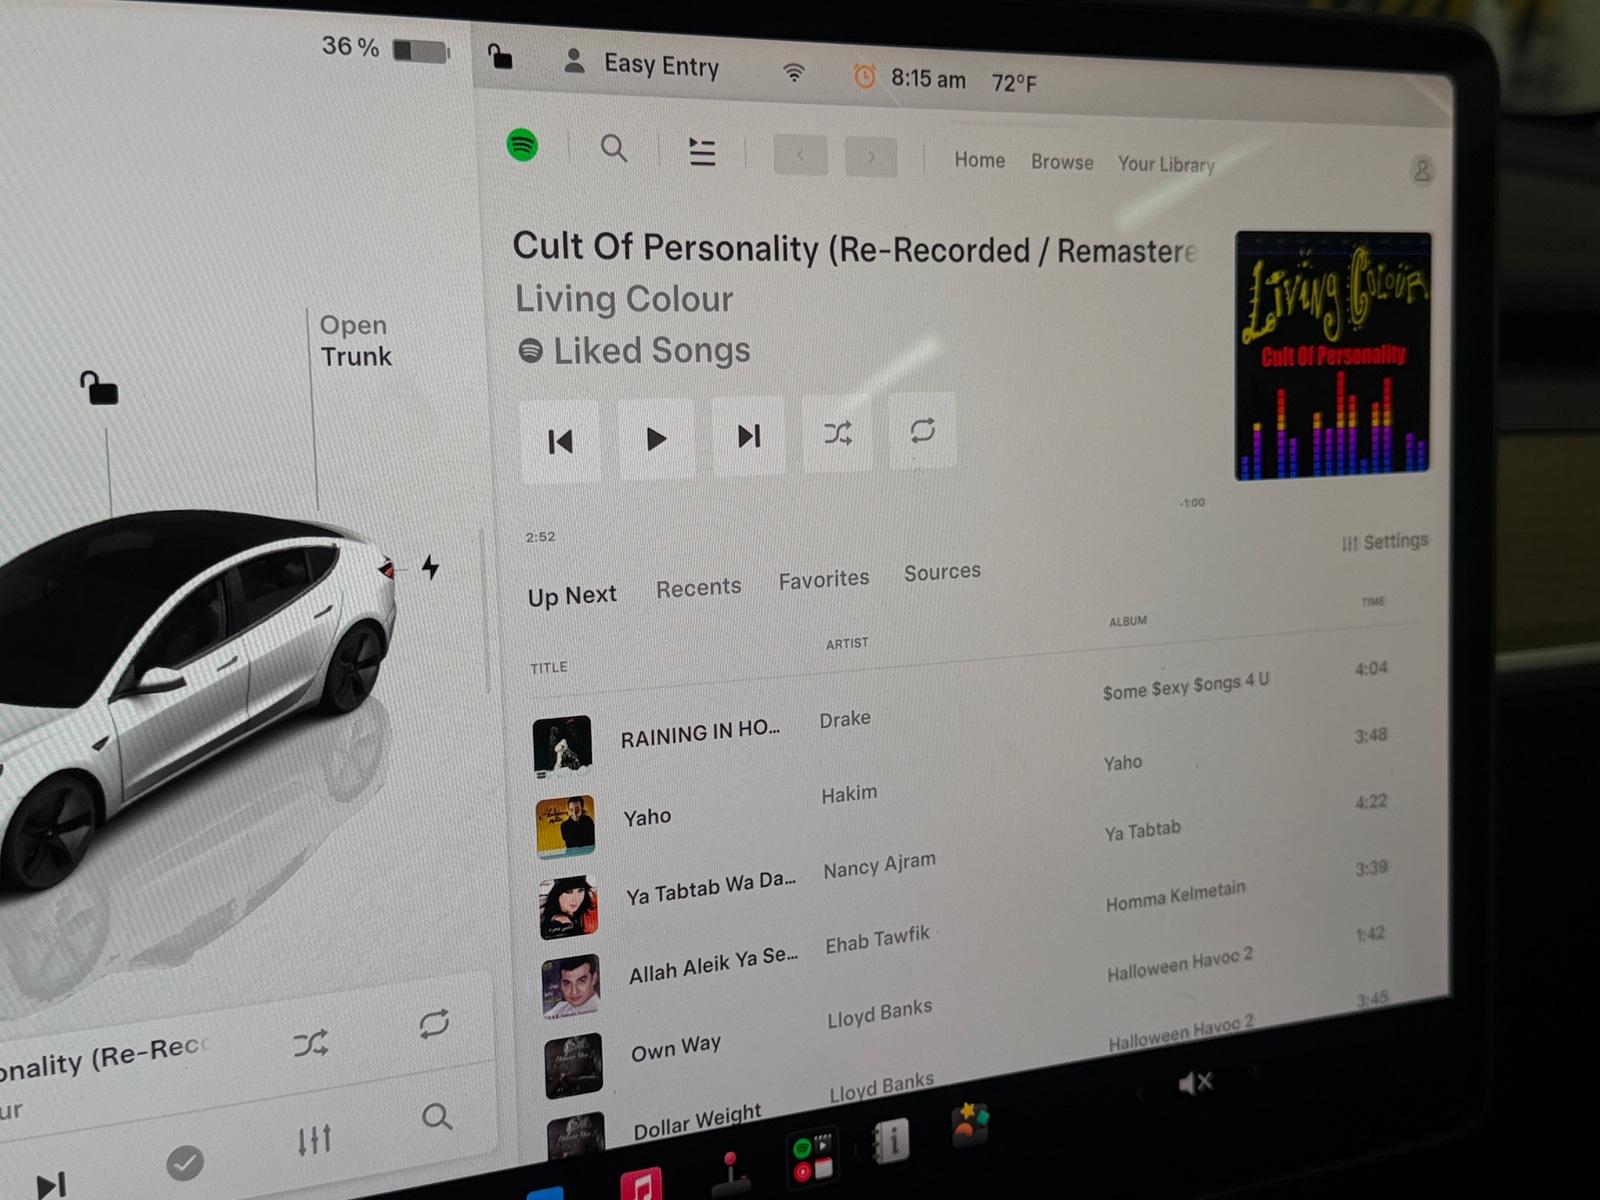
Task: Tap the Living Colour album cover art
Action: point(1333,355)
